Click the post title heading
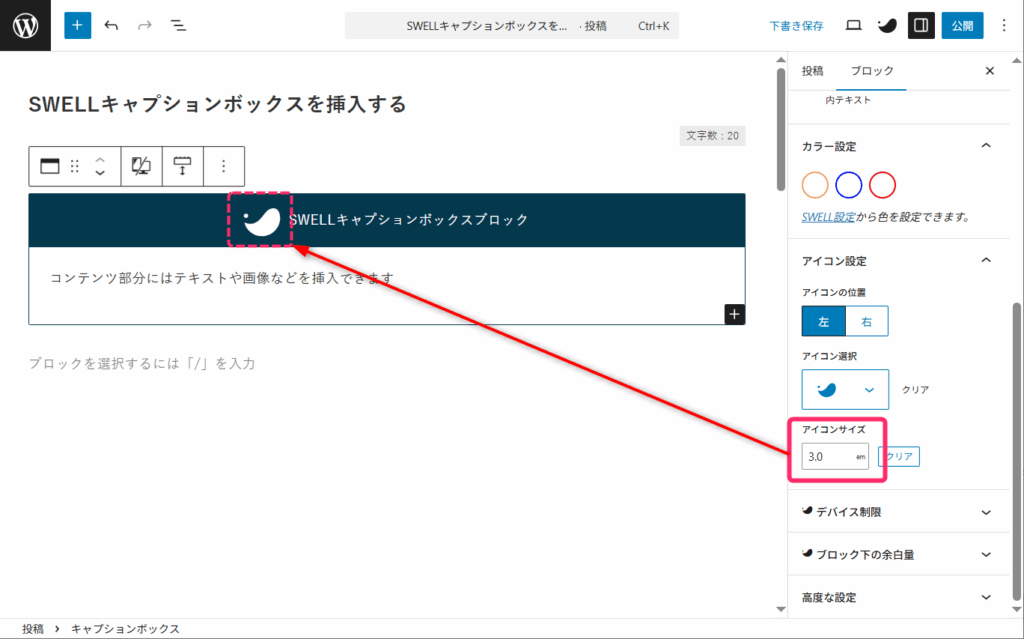Viewport: 1024px width, 639px height. 217,104
